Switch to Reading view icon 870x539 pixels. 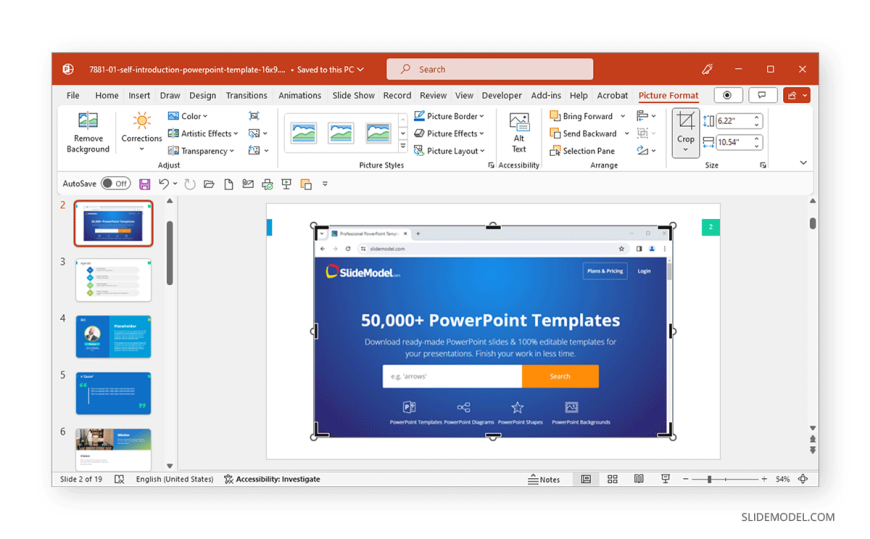(639, 479)
